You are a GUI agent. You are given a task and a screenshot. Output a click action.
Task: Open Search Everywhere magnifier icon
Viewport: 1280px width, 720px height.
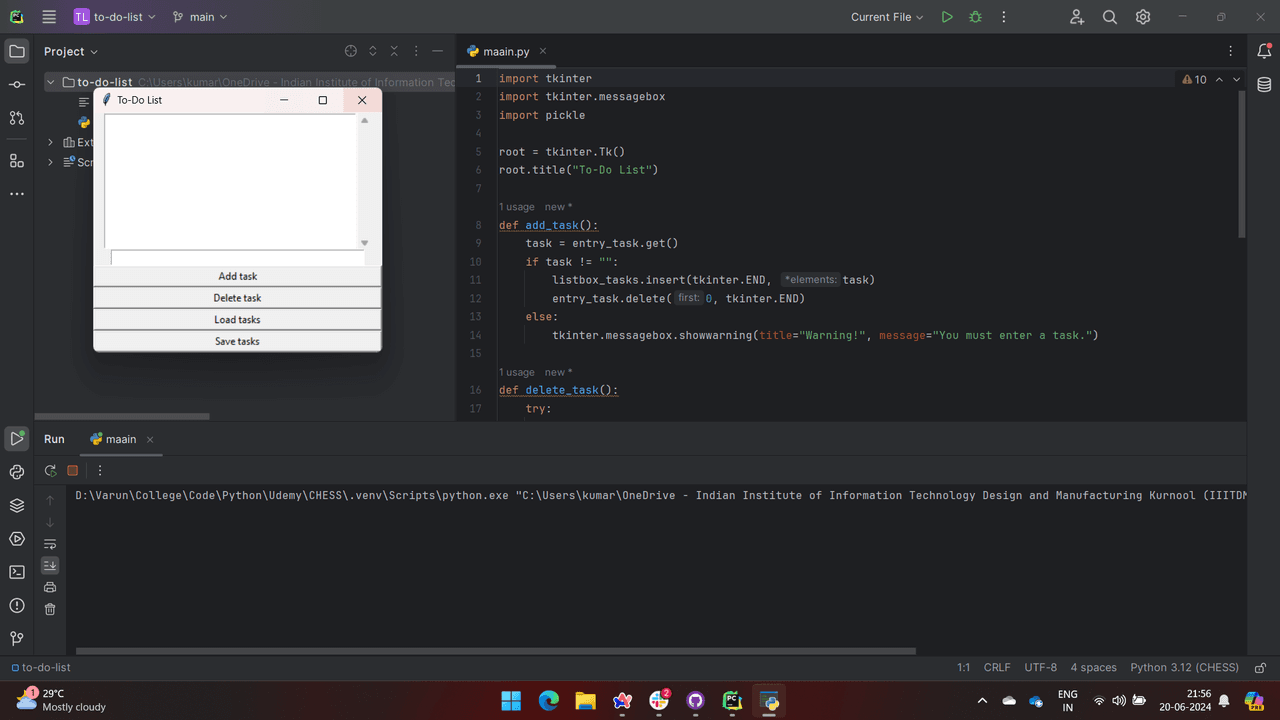(x=1110, y=17)
